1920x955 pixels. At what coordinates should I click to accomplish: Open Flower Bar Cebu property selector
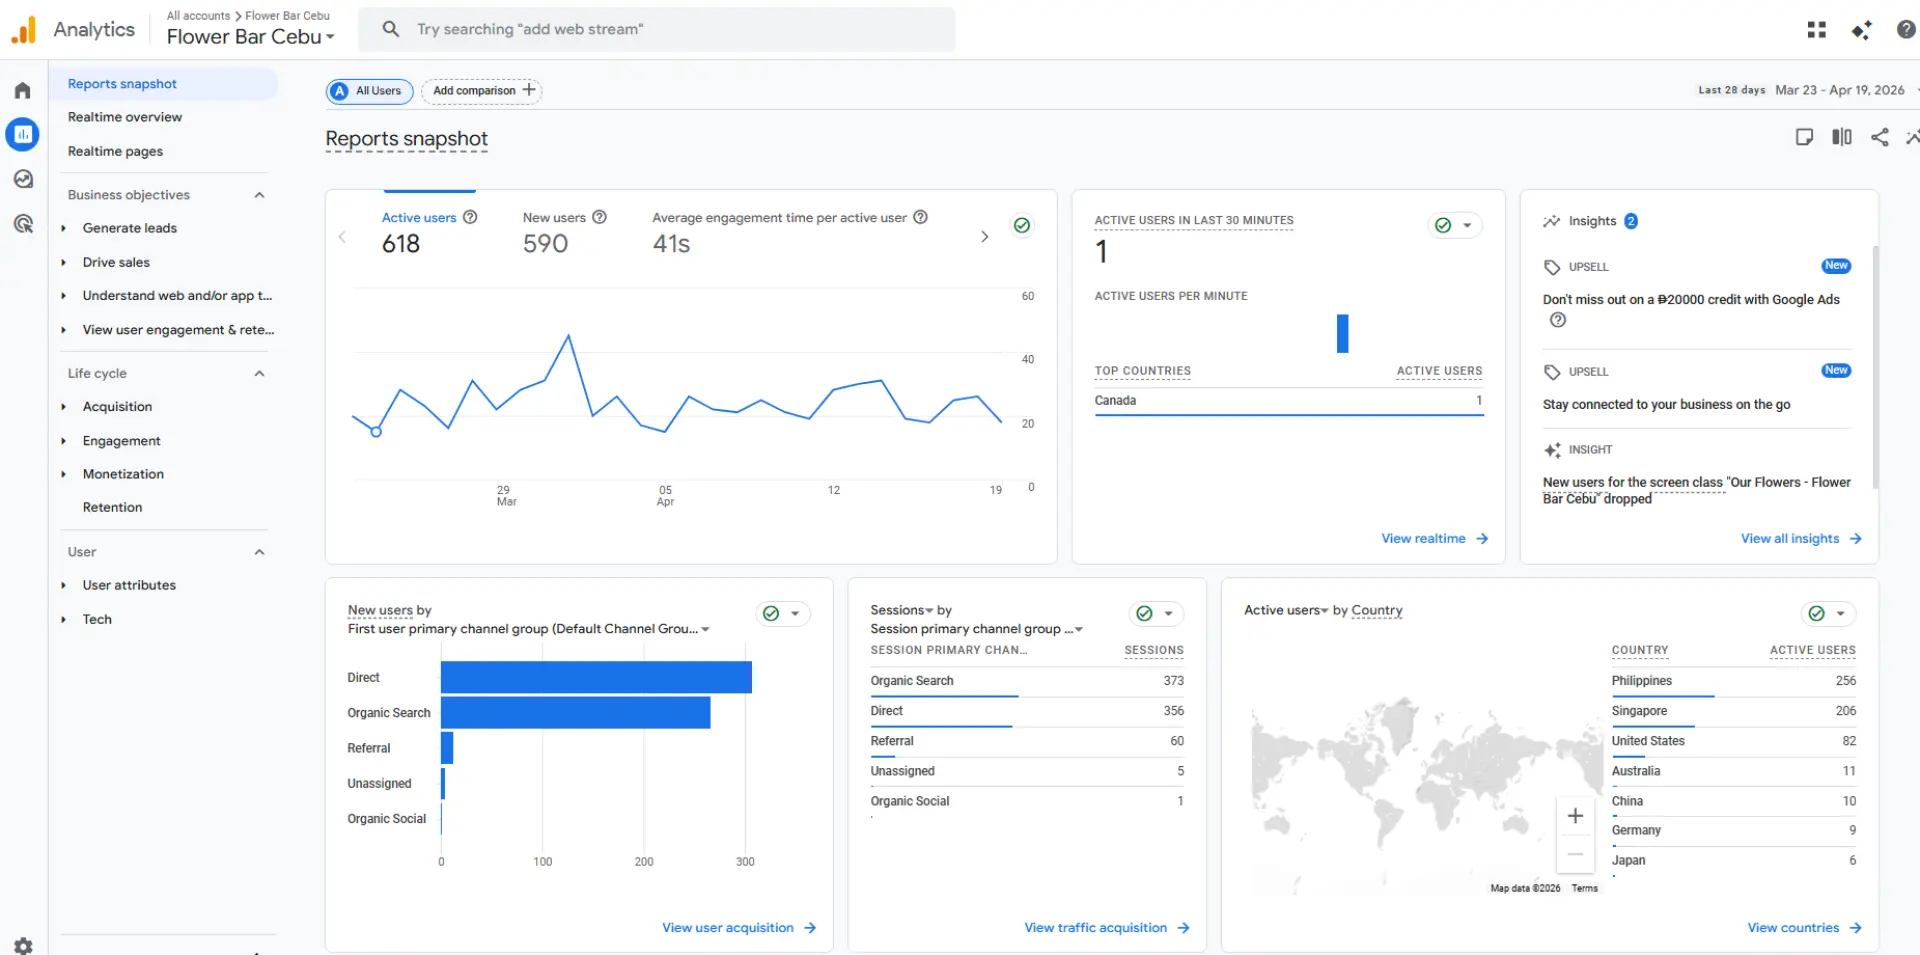coord(250,37)
